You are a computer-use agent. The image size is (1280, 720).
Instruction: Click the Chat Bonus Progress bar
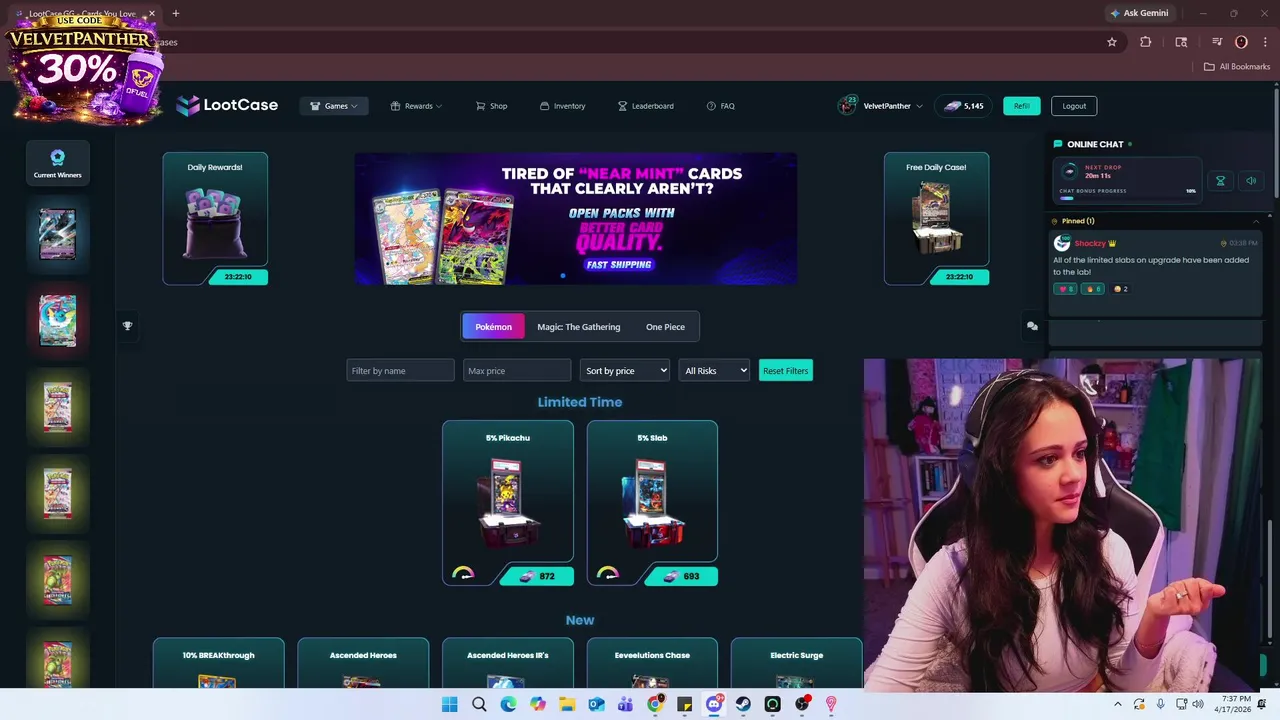pyautogui.click(x=1128, y=196)
